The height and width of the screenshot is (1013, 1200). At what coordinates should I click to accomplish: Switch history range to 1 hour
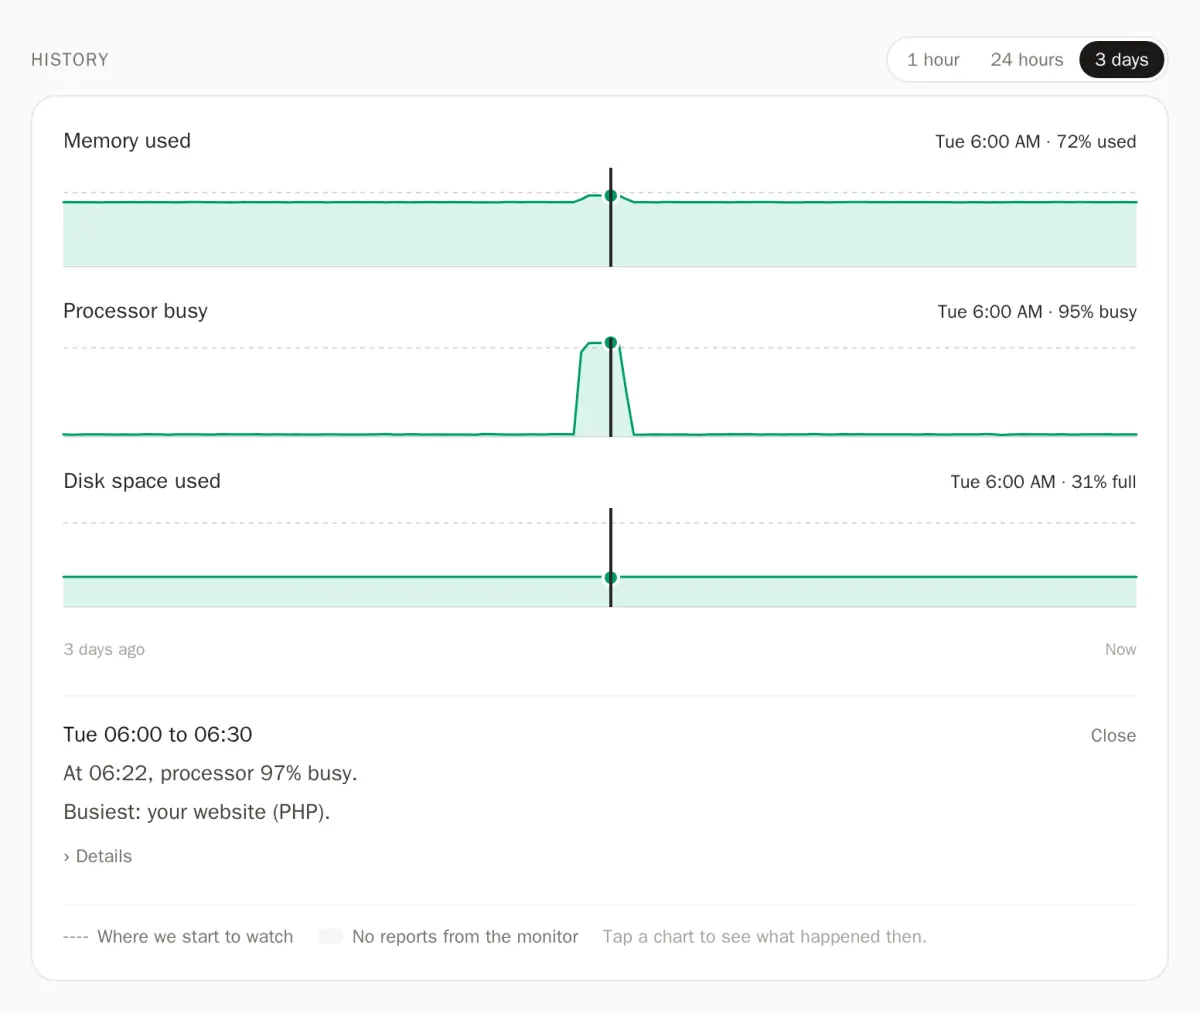(933, 60)
